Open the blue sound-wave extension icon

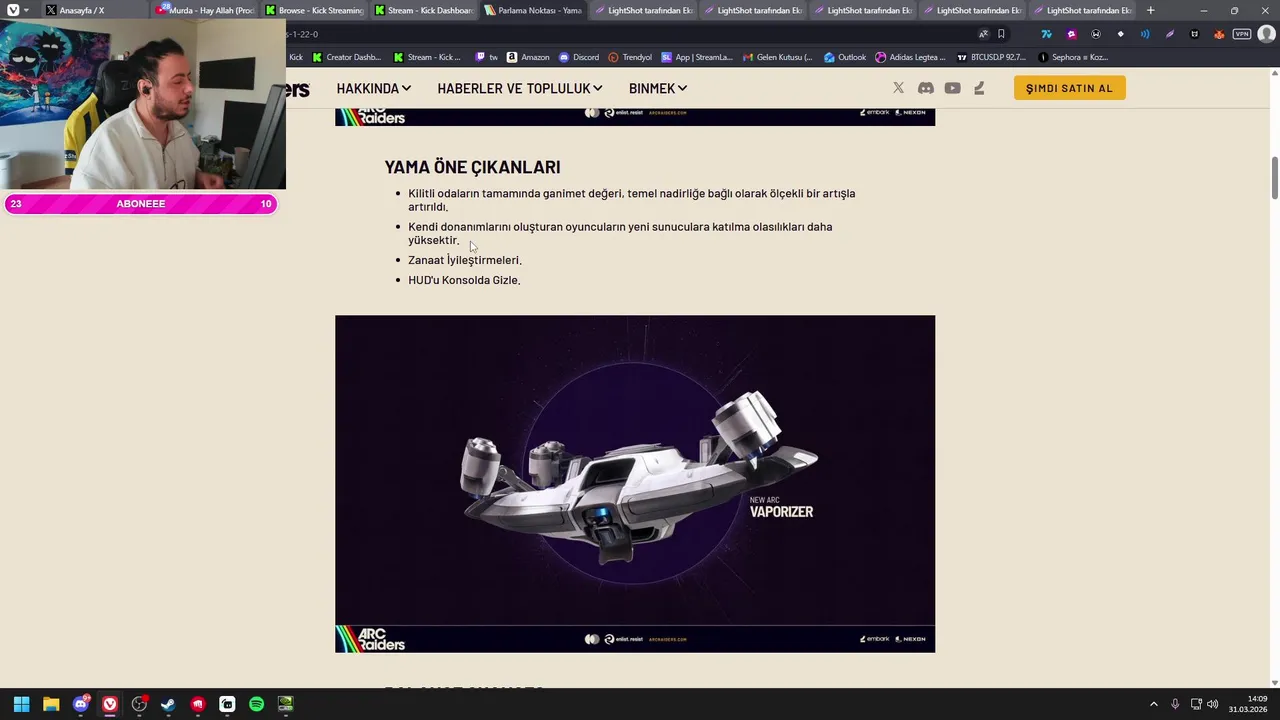click(x=1145, y=34)
